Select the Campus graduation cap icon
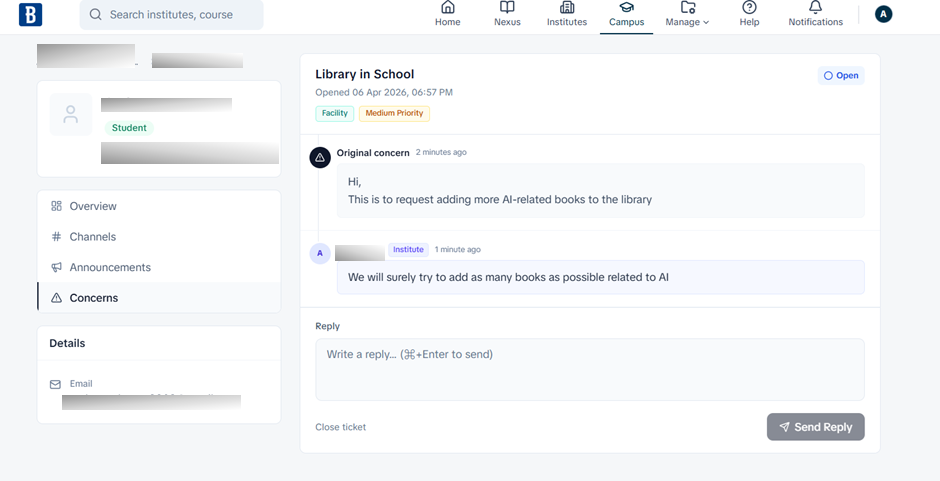This screenshot has width=940, height=481. [626, 8]
